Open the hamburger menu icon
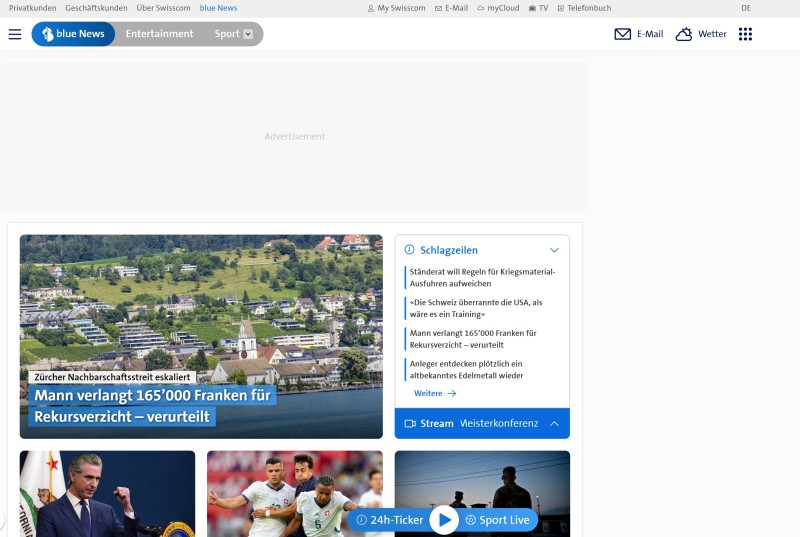 point(15,34)
